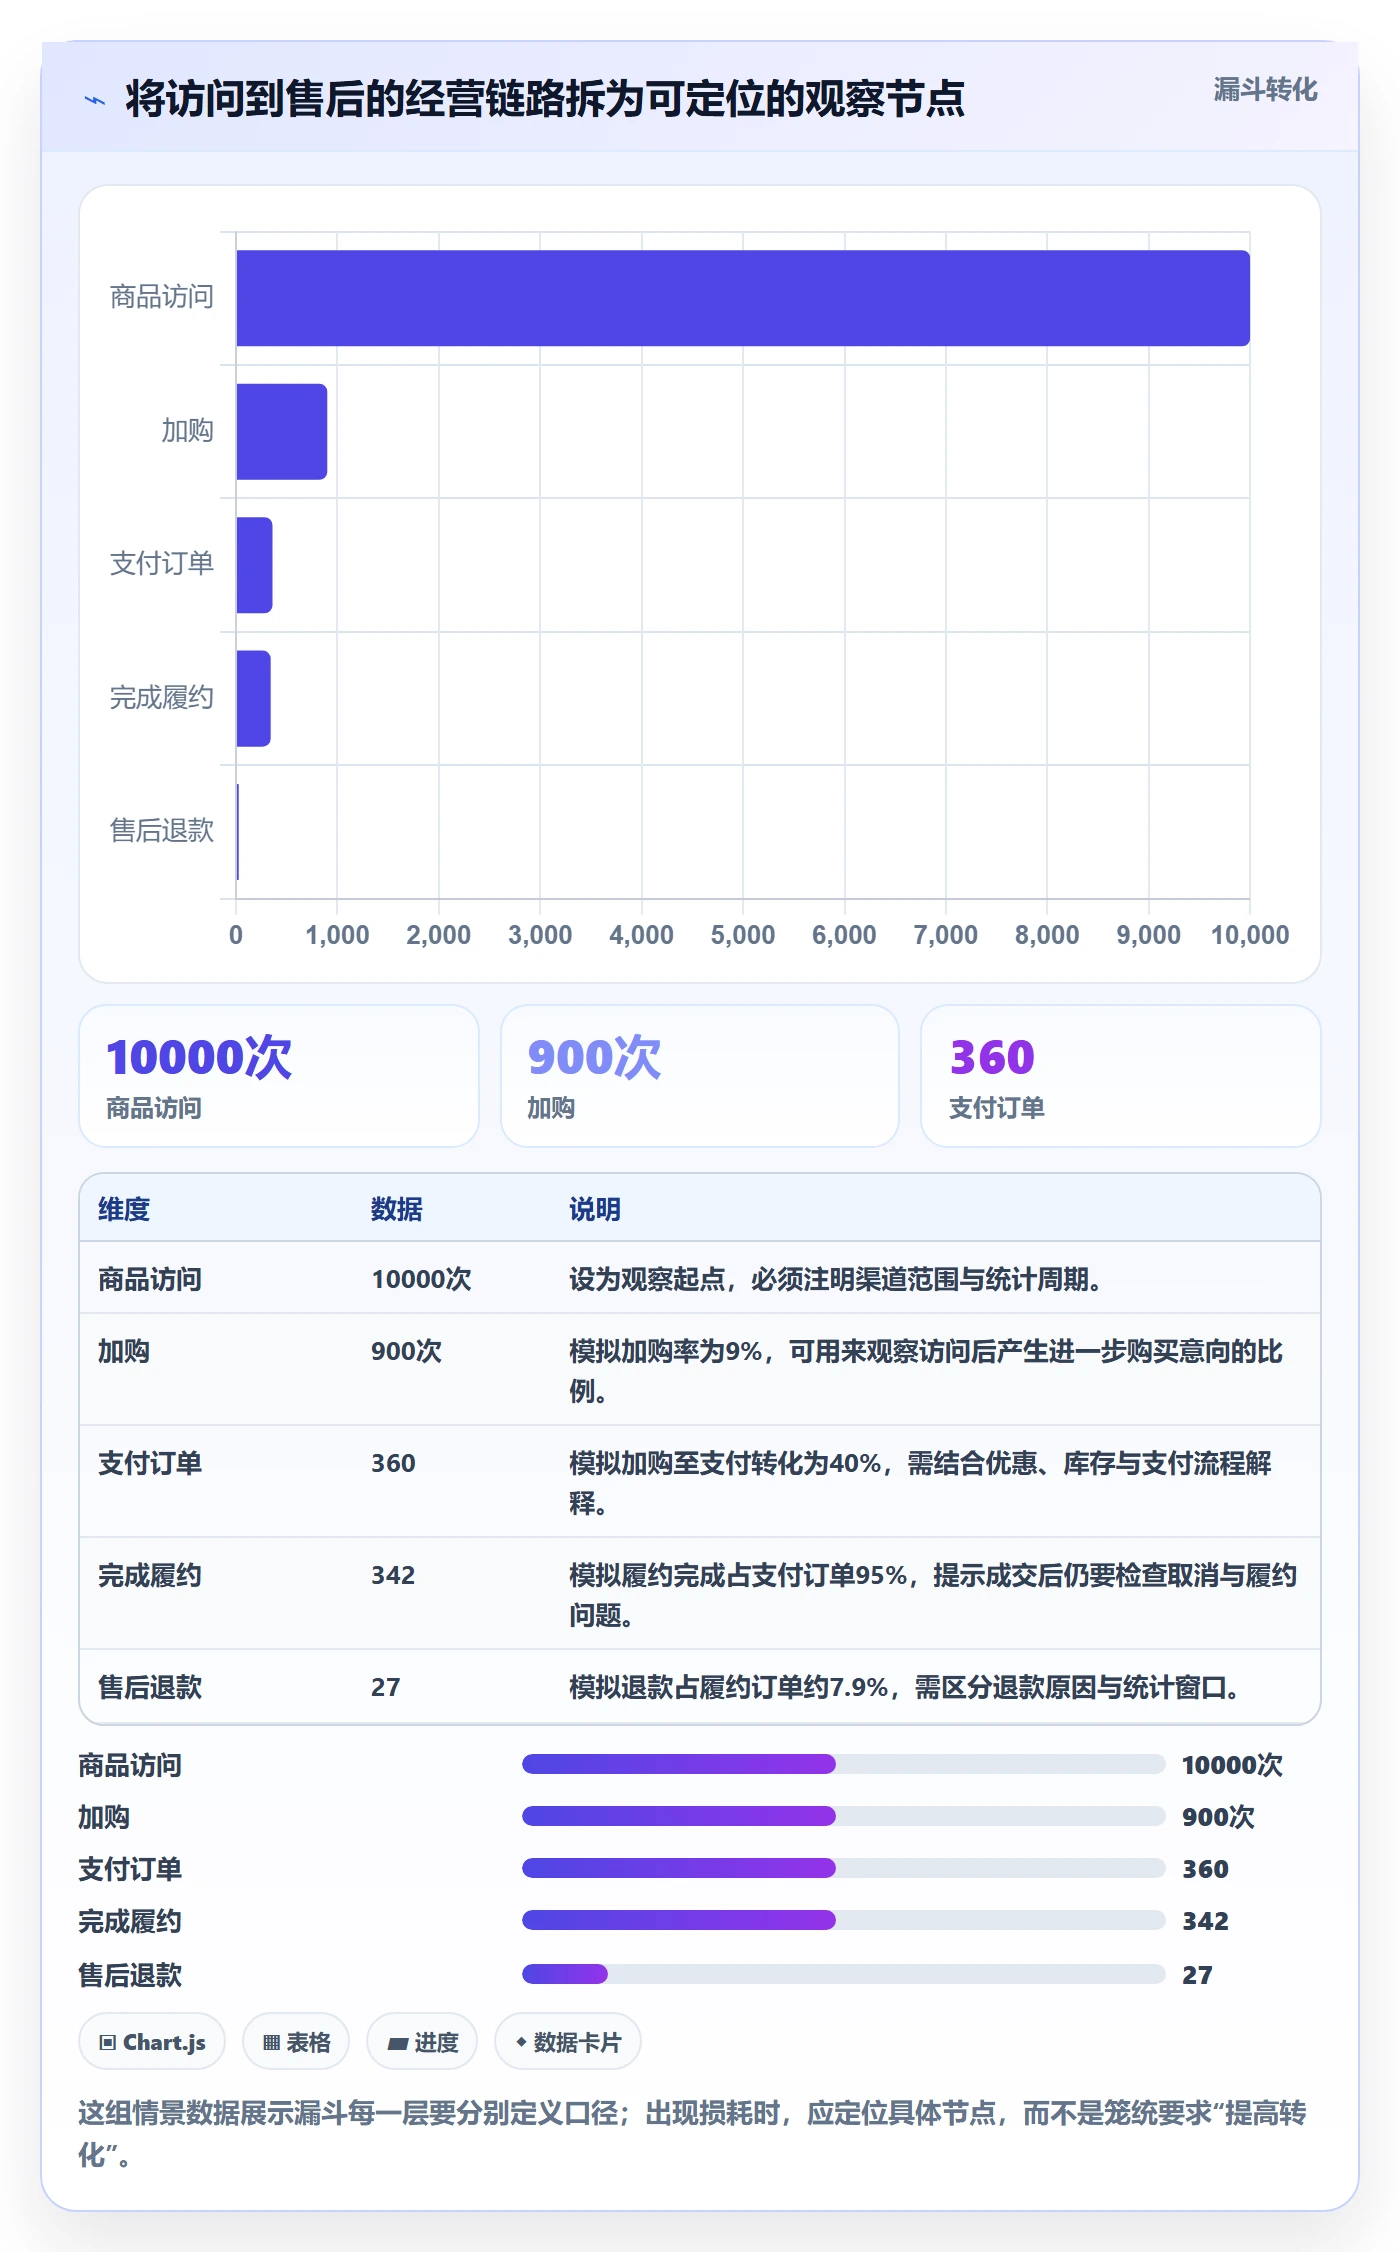Click the 售后退款 bar in chart
The image size is (1400, 2252).
tap(237, 832)
